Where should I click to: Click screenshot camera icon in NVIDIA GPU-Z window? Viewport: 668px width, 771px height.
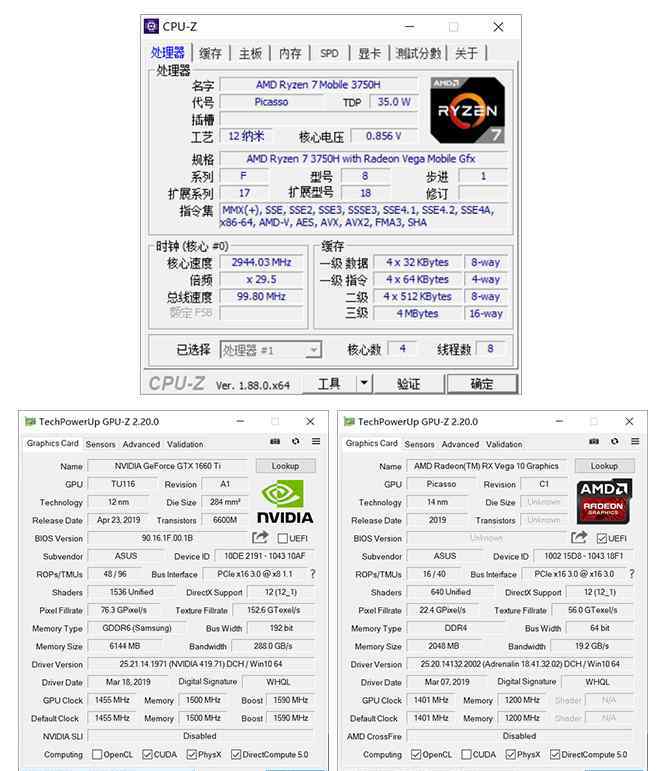pyautogui.click(x=275, y=442)
